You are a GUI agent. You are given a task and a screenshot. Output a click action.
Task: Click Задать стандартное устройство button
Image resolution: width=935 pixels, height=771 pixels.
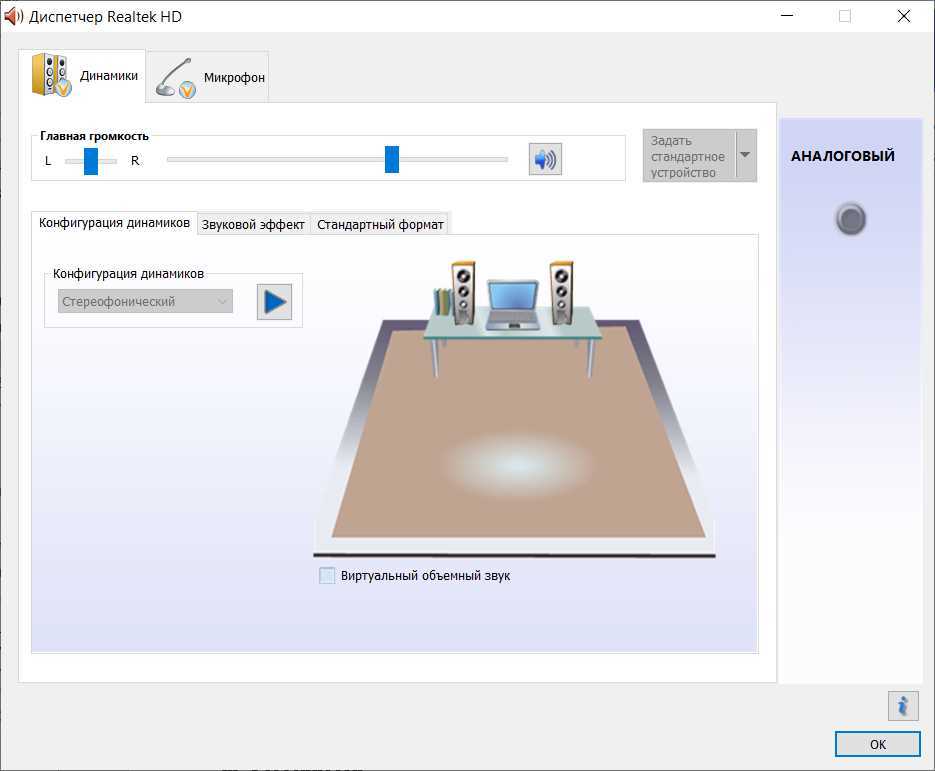(688, 156)
